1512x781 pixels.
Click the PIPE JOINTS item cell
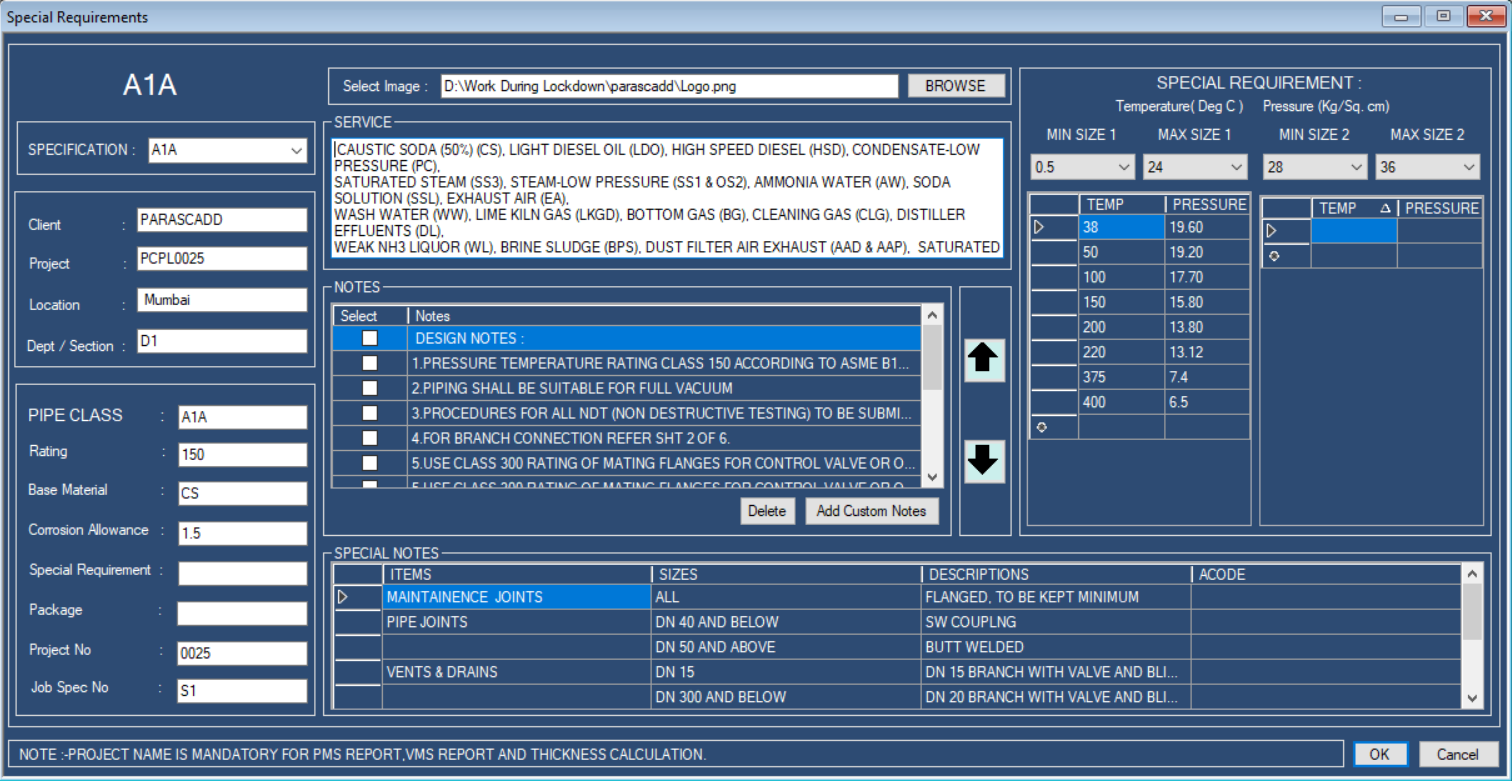(x=516, y=622)
